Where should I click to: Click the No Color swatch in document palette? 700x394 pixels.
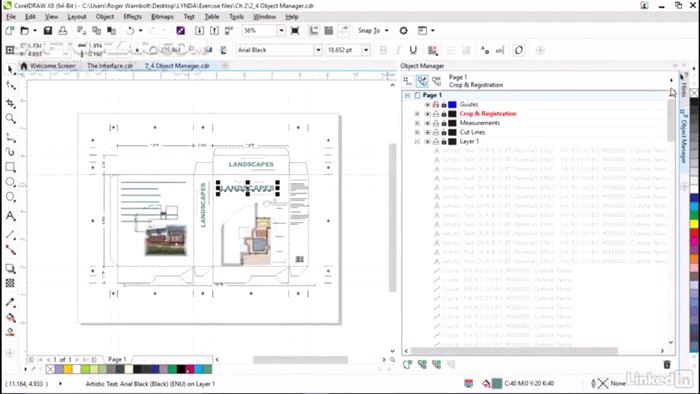click(x=50, y=369)
